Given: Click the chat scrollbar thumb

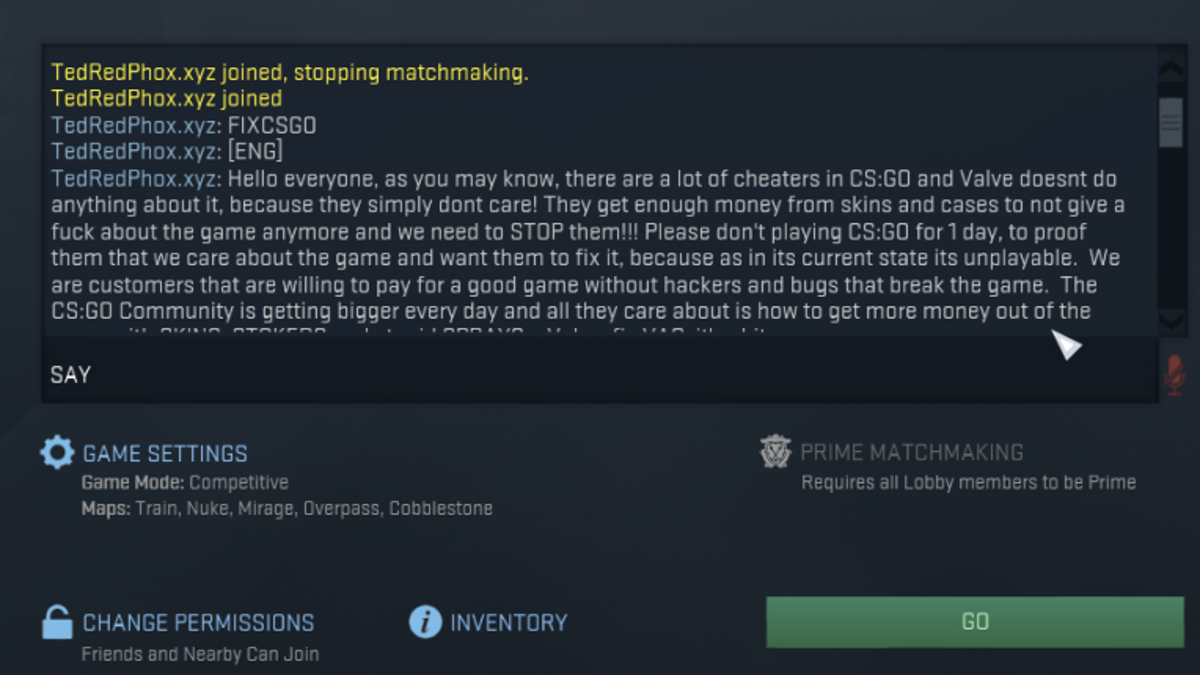Looking at the screenshot, I should [x=1171, y=122].
